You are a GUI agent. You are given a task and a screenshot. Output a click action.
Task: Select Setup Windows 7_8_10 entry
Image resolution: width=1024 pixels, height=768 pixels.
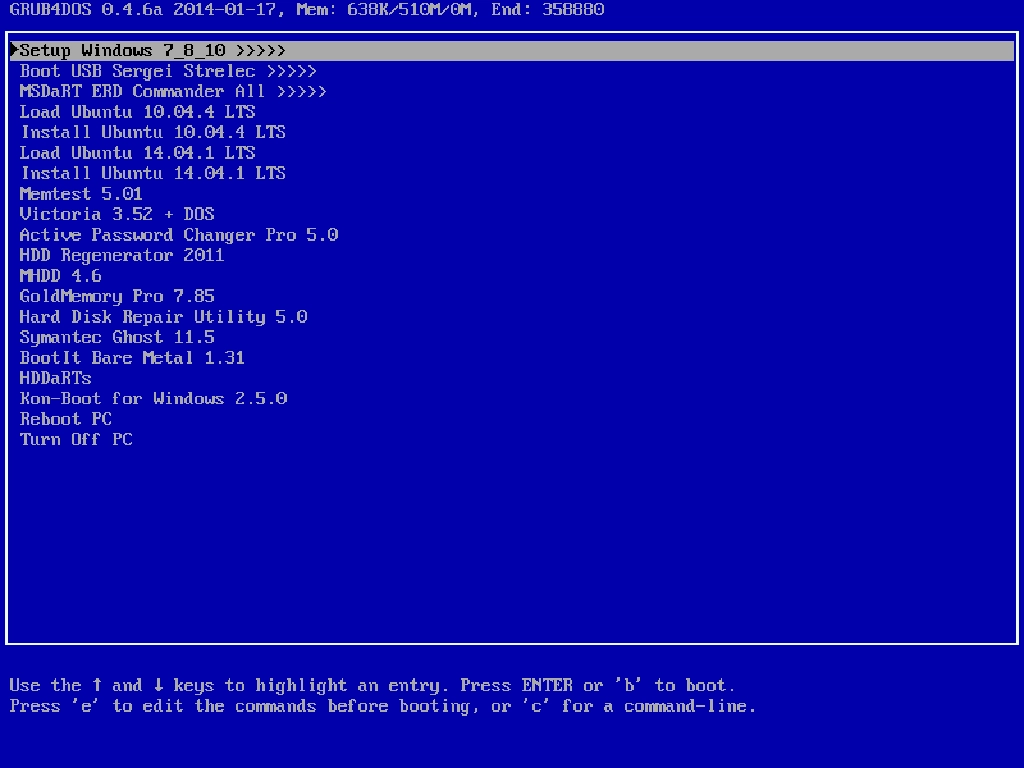pyautogui.click(x=512, y=51)
